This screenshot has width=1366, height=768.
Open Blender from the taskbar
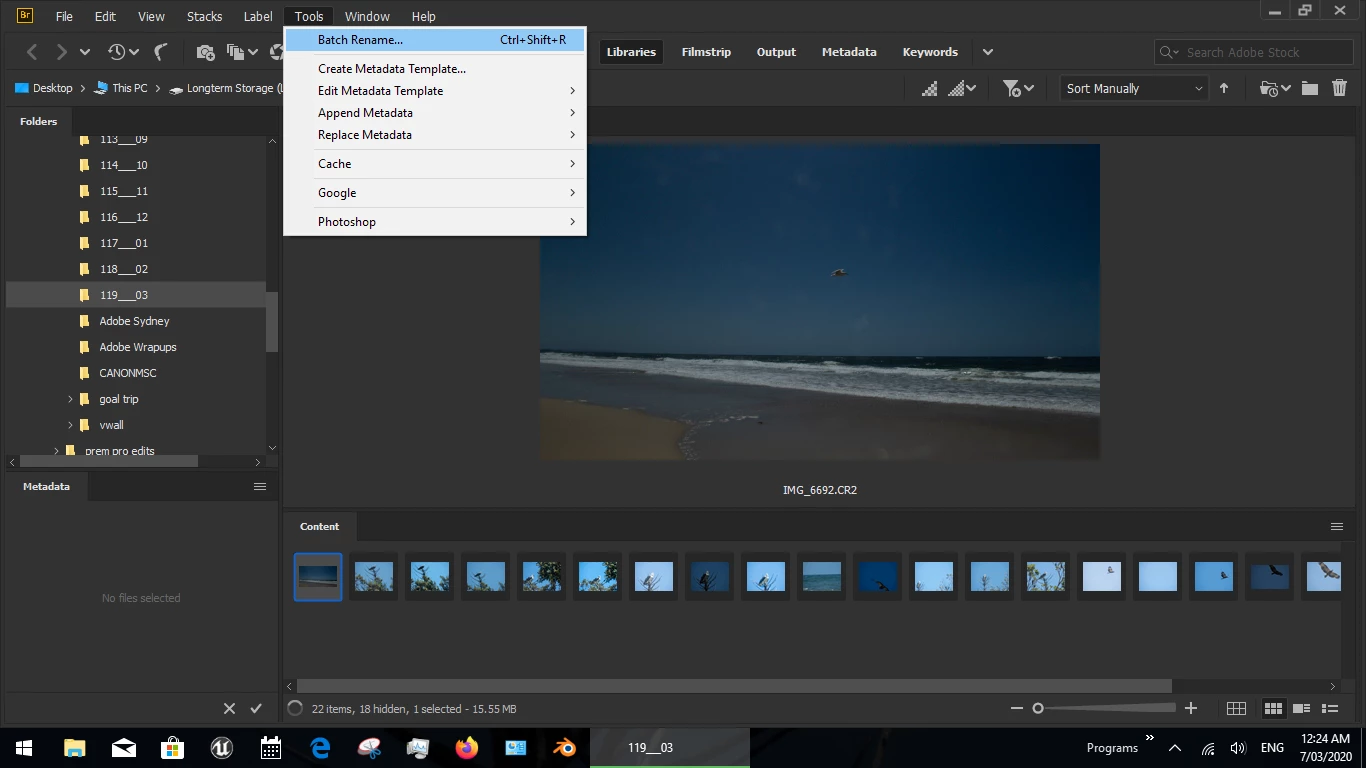tap(565, 747)
